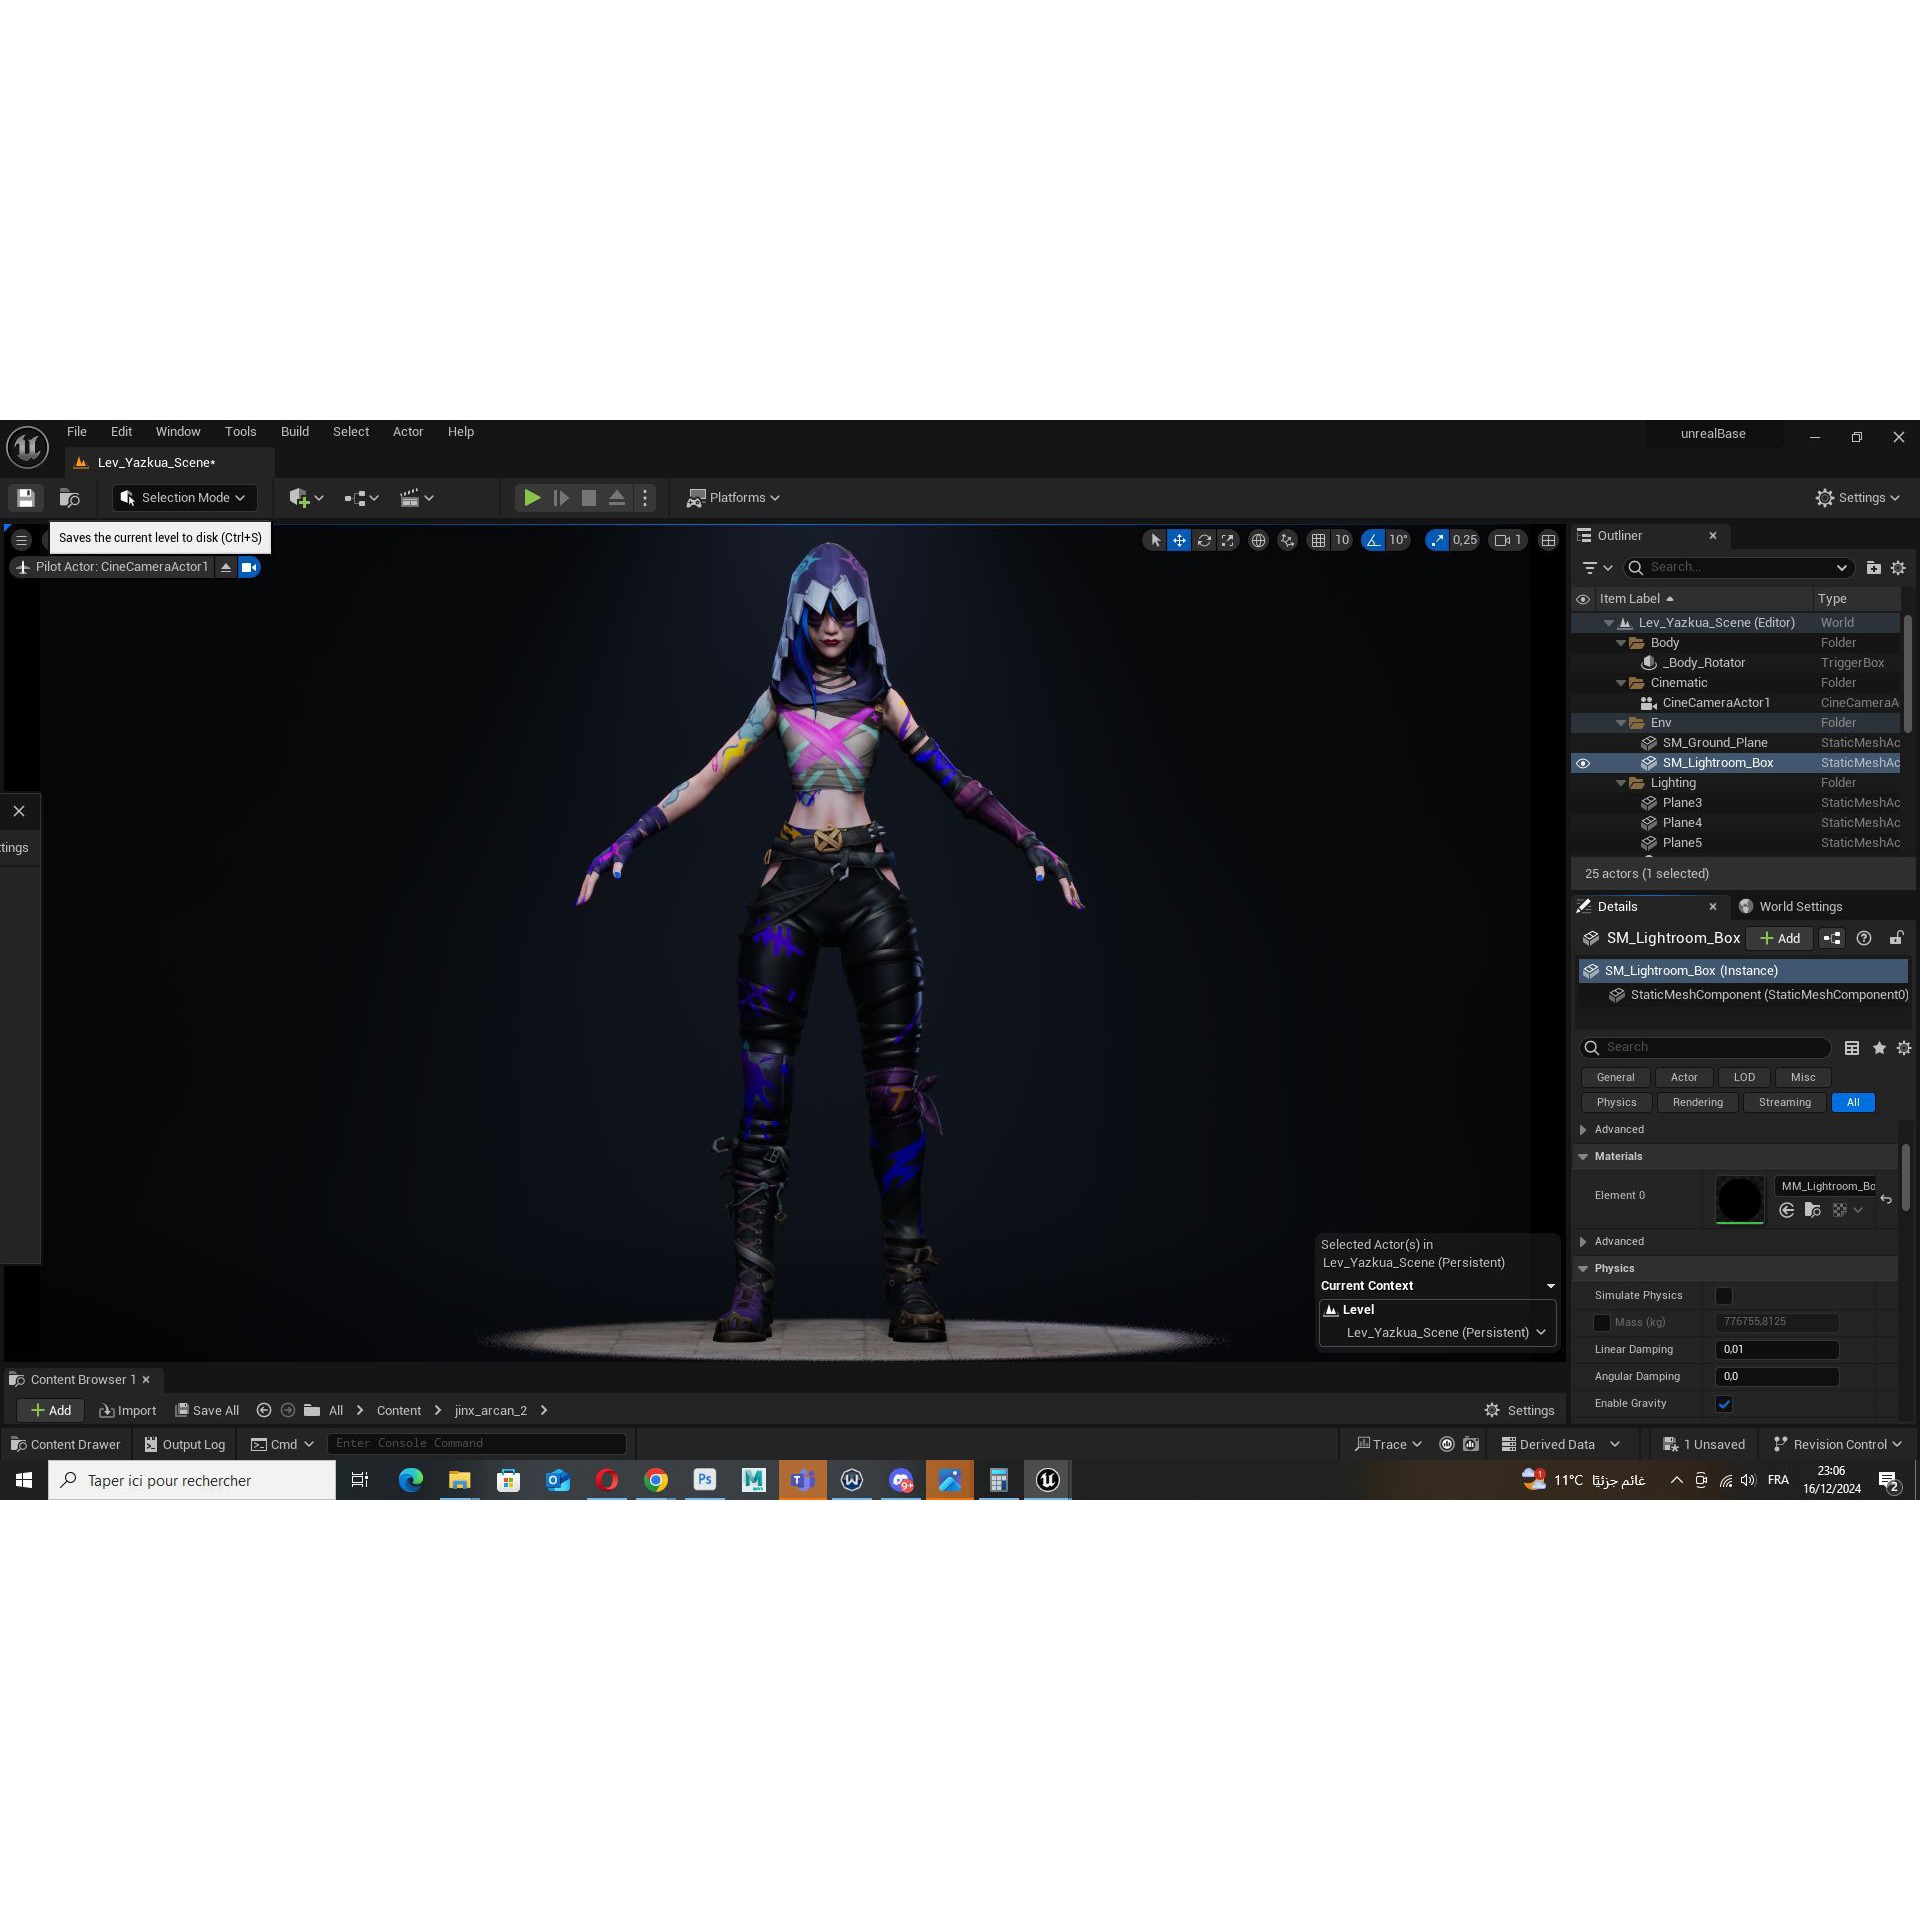1920x1920 pixels.
Task: Click the Linear Damping value field
Action: 1777,1350
